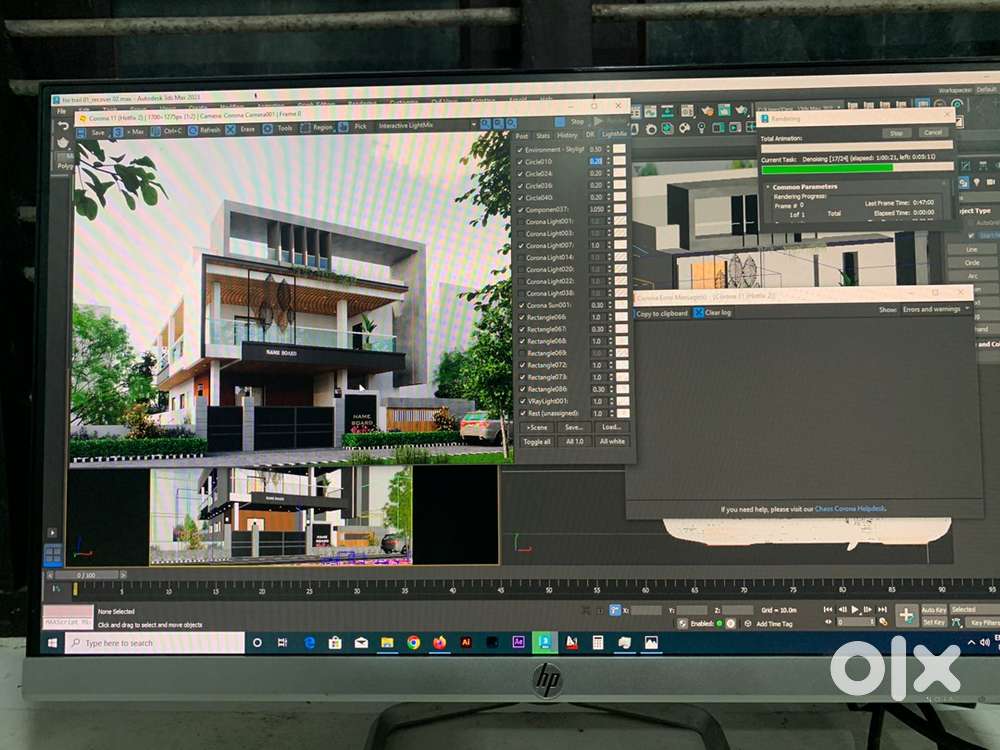Screen dimensions: 1000x750
Task: Toggle the VRayLight001 checkbox
Action: [519, 401]
